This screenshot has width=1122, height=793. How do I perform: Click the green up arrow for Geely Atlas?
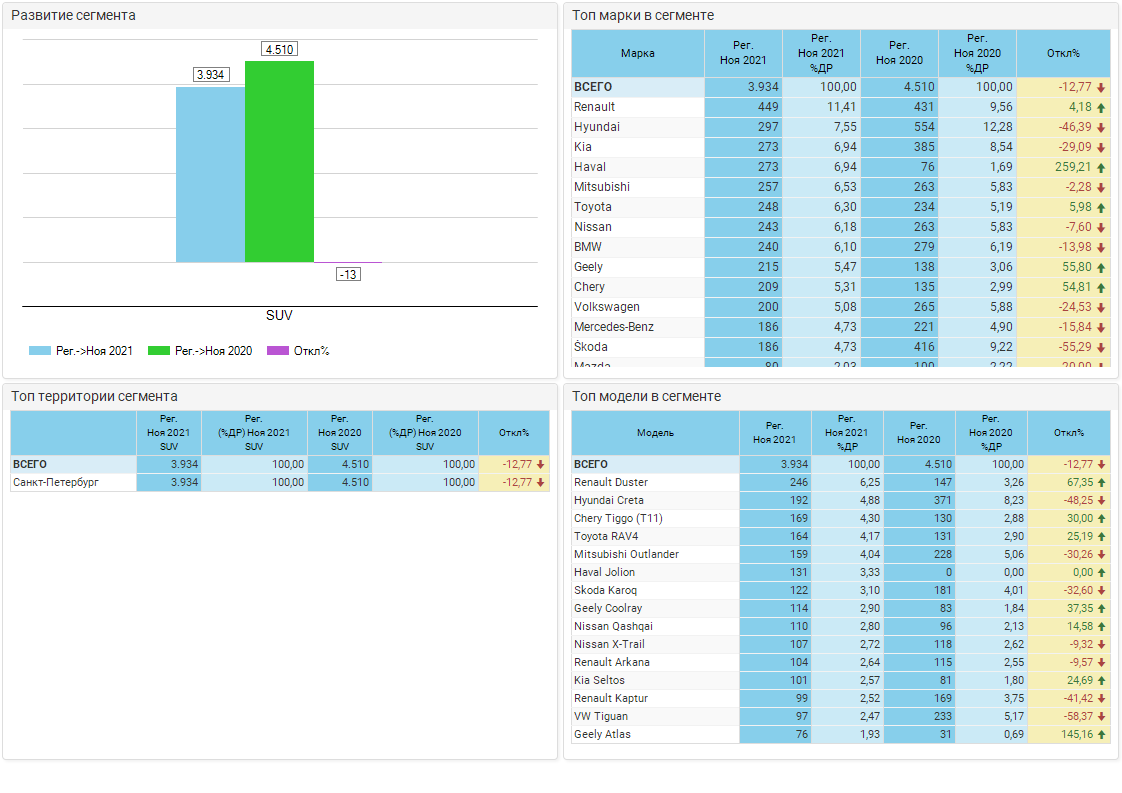coord(1101,734)
